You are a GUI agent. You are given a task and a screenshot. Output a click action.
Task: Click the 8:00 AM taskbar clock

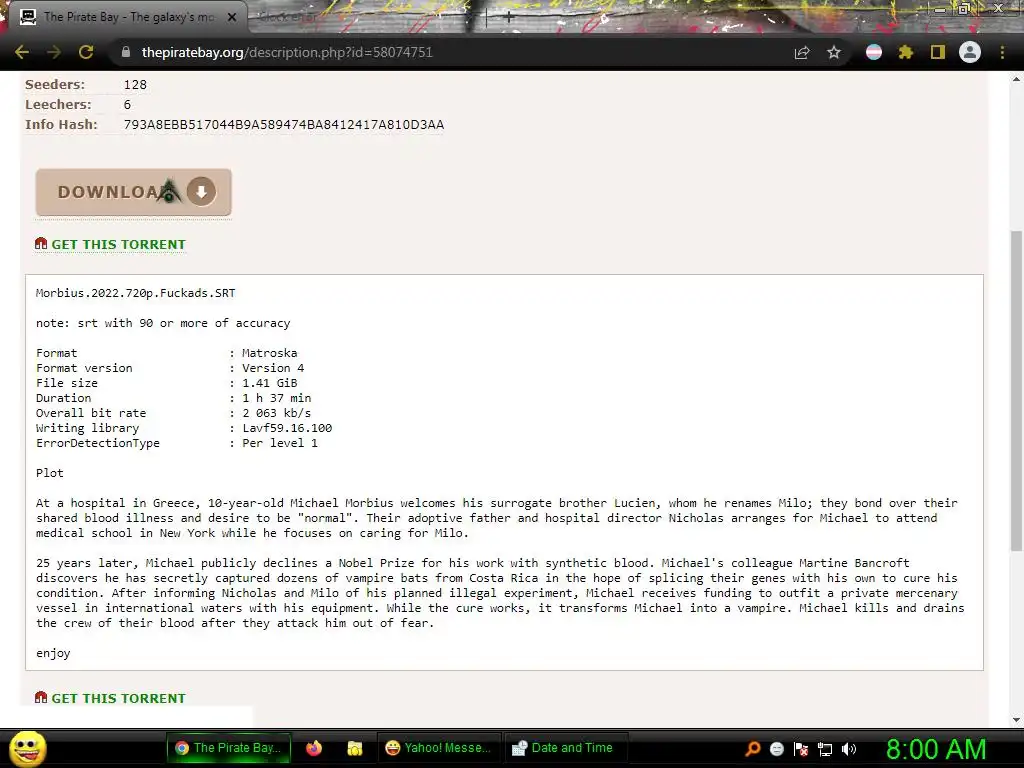[x=936, y=748]
